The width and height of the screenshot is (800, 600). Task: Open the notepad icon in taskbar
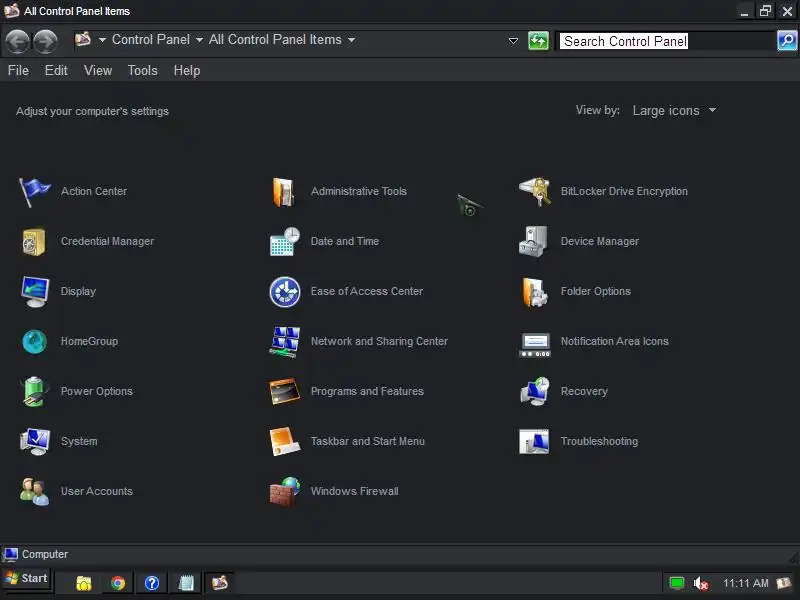click(x=186, y=583)
